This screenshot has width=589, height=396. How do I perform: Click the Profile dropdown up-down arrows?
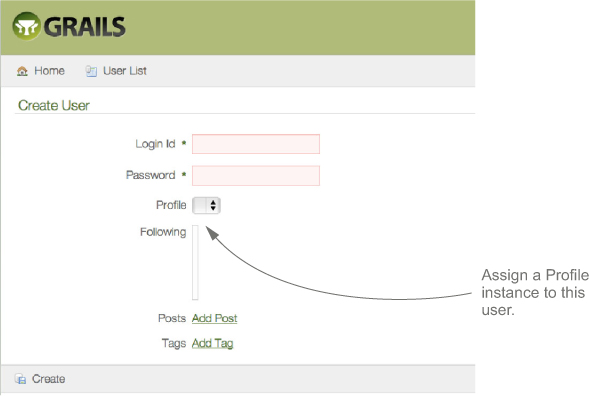pyautogui.click(x=213, y=206)
